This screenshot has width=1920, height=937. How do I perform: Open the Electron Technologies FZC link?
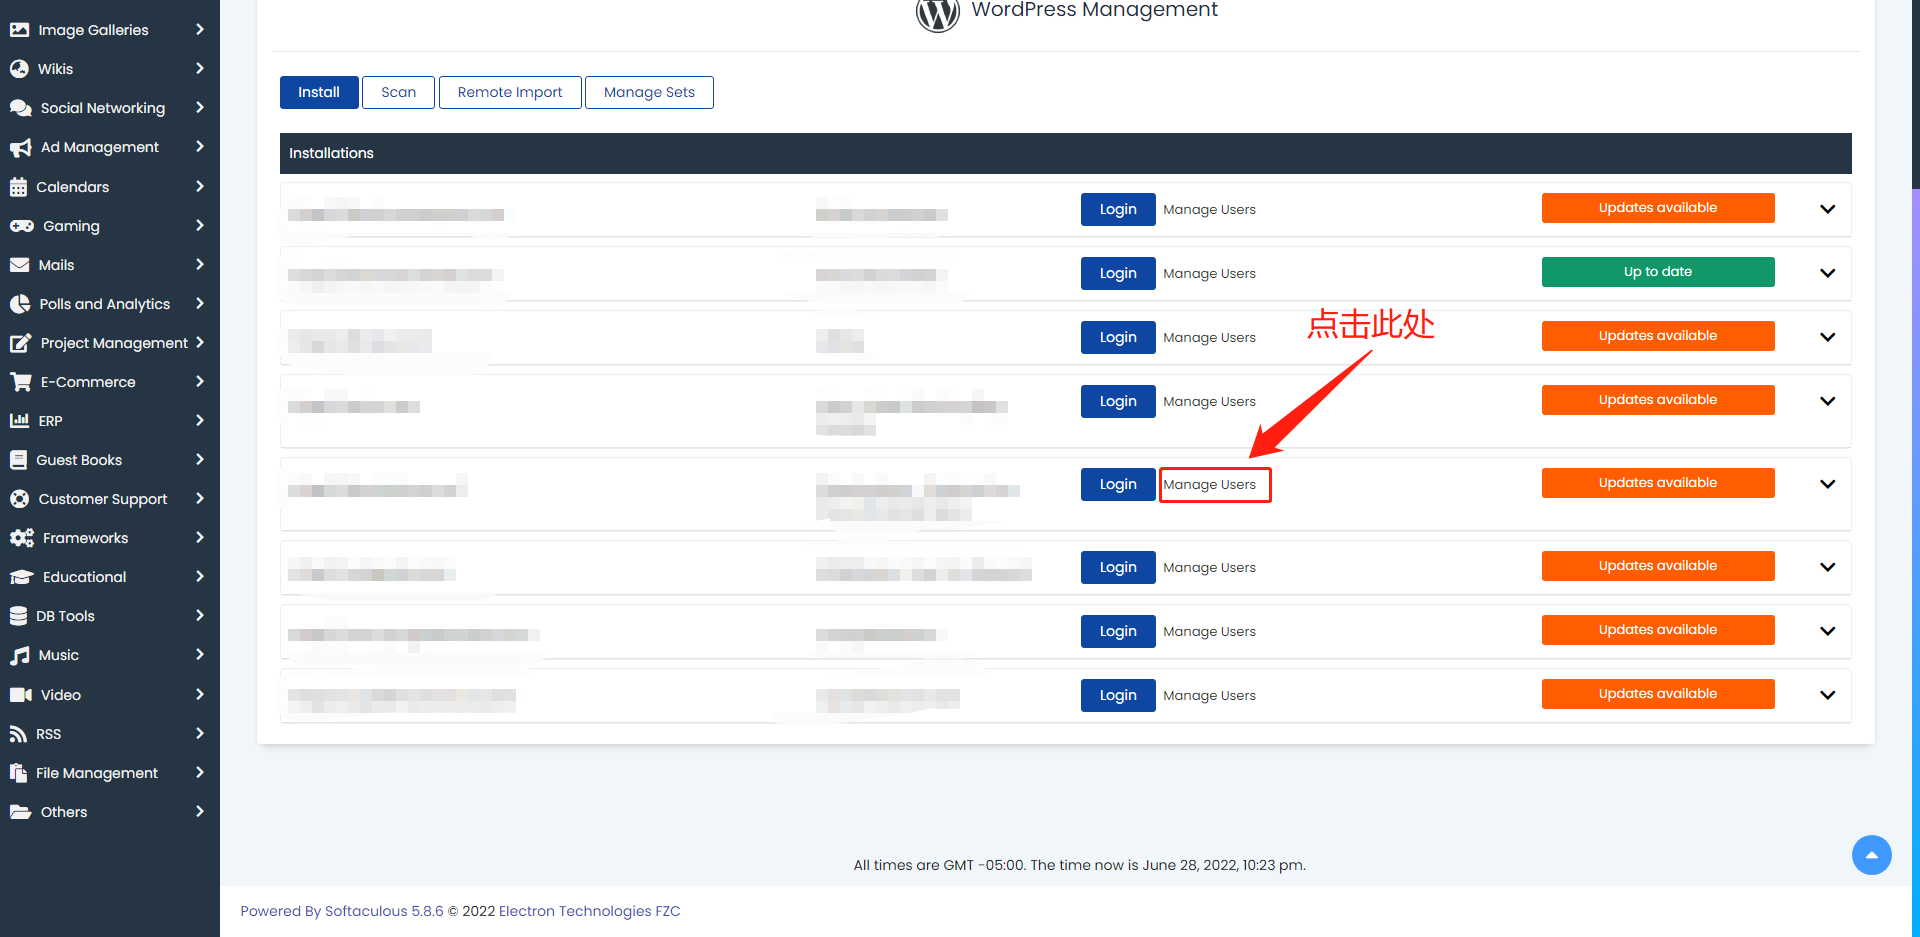[589, 911]
